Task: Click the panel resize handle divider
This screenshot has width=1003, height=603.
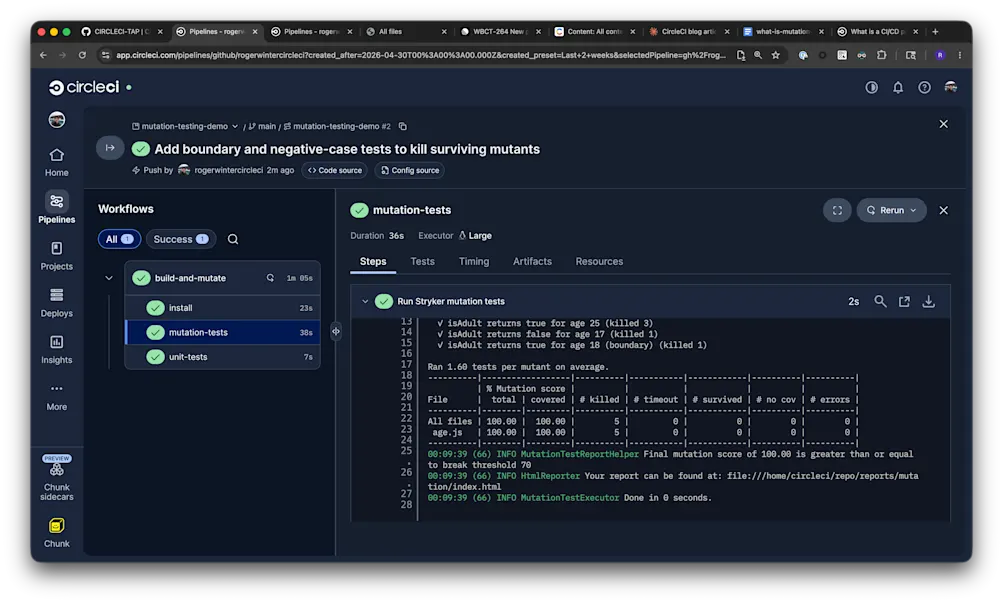Action: 336,331
